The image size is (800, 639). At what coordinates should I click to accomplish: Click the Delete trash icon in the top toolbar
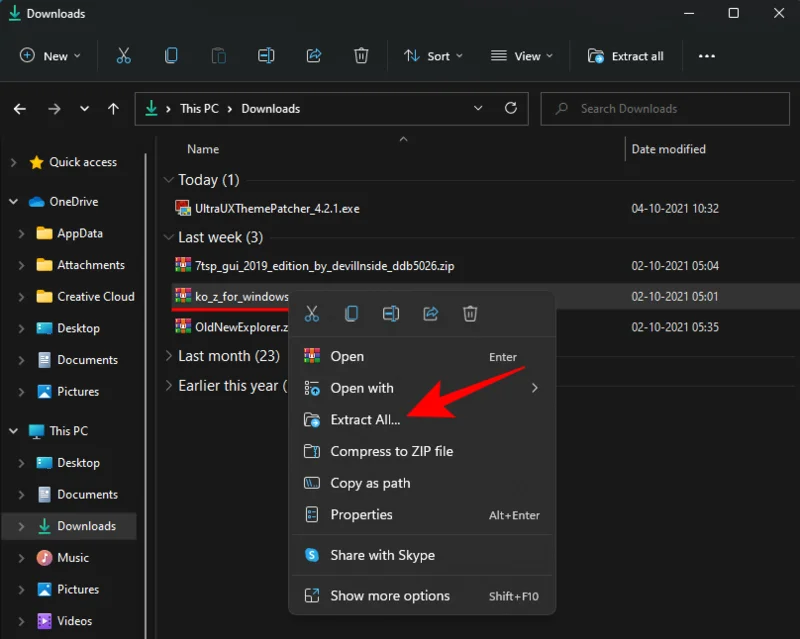(361, 56)
